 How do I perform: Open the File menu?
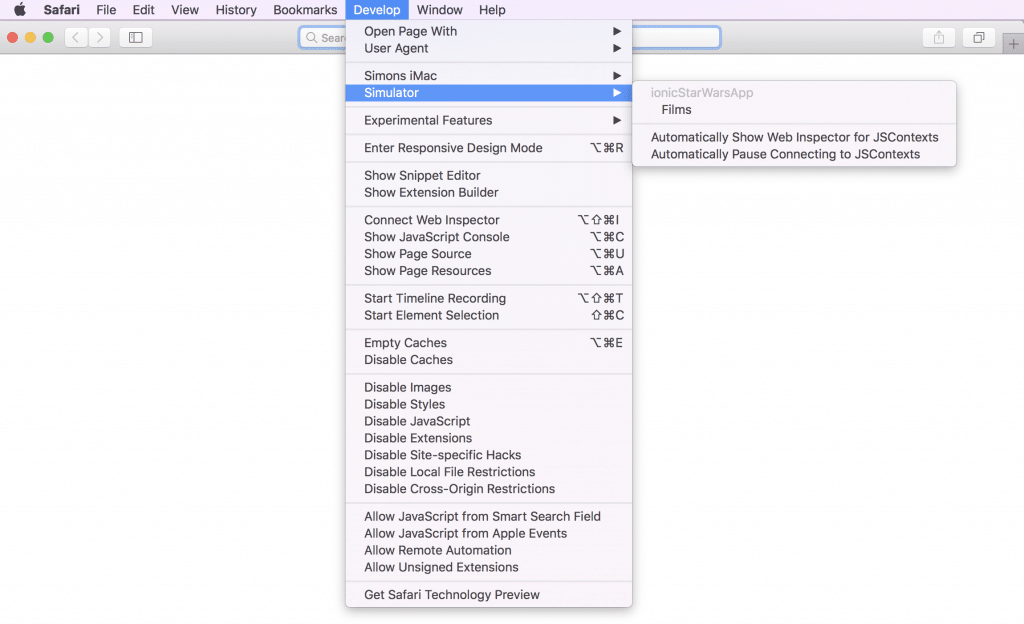(106, 10)
